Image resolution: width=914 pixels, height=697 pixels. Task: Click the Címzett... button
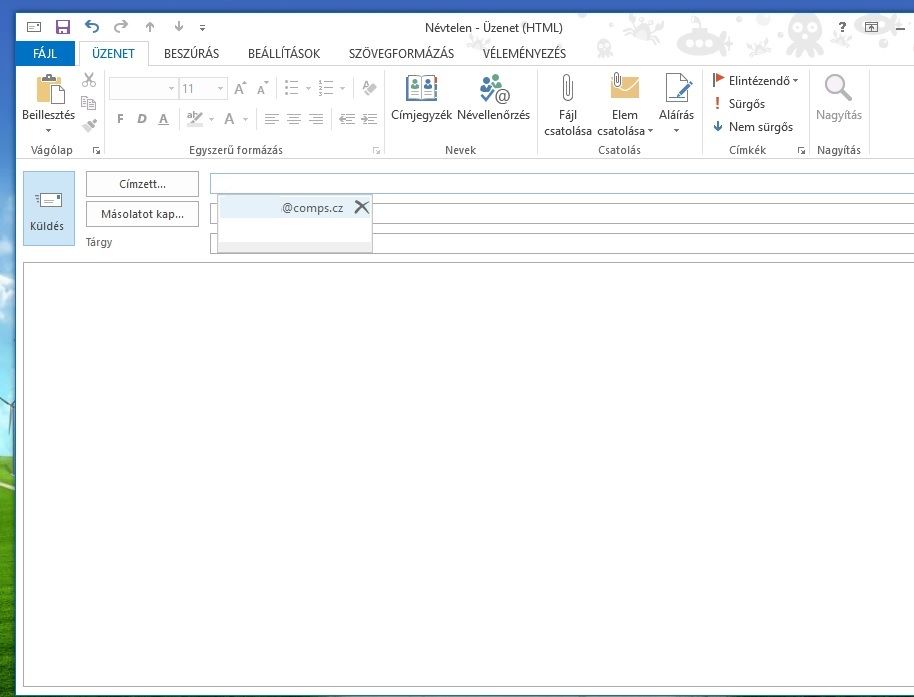(142, 184)
